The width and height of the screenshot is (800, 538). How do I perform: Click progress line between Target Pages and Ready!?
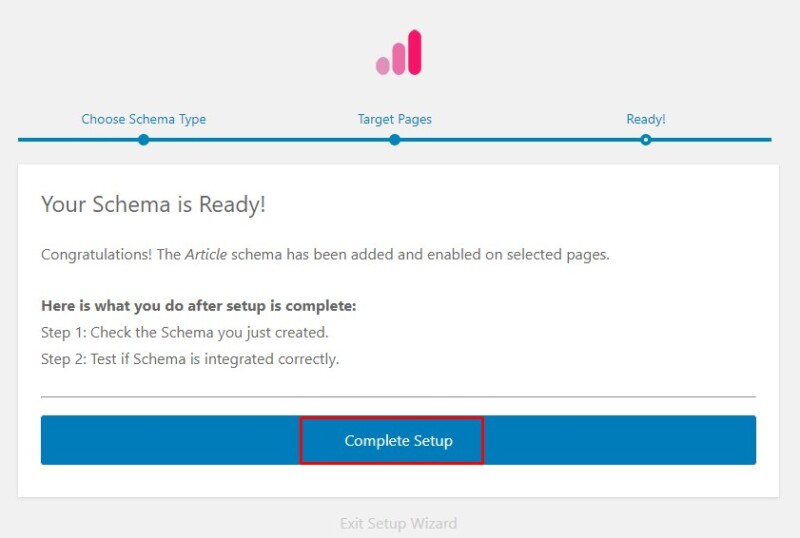[520, 140]
